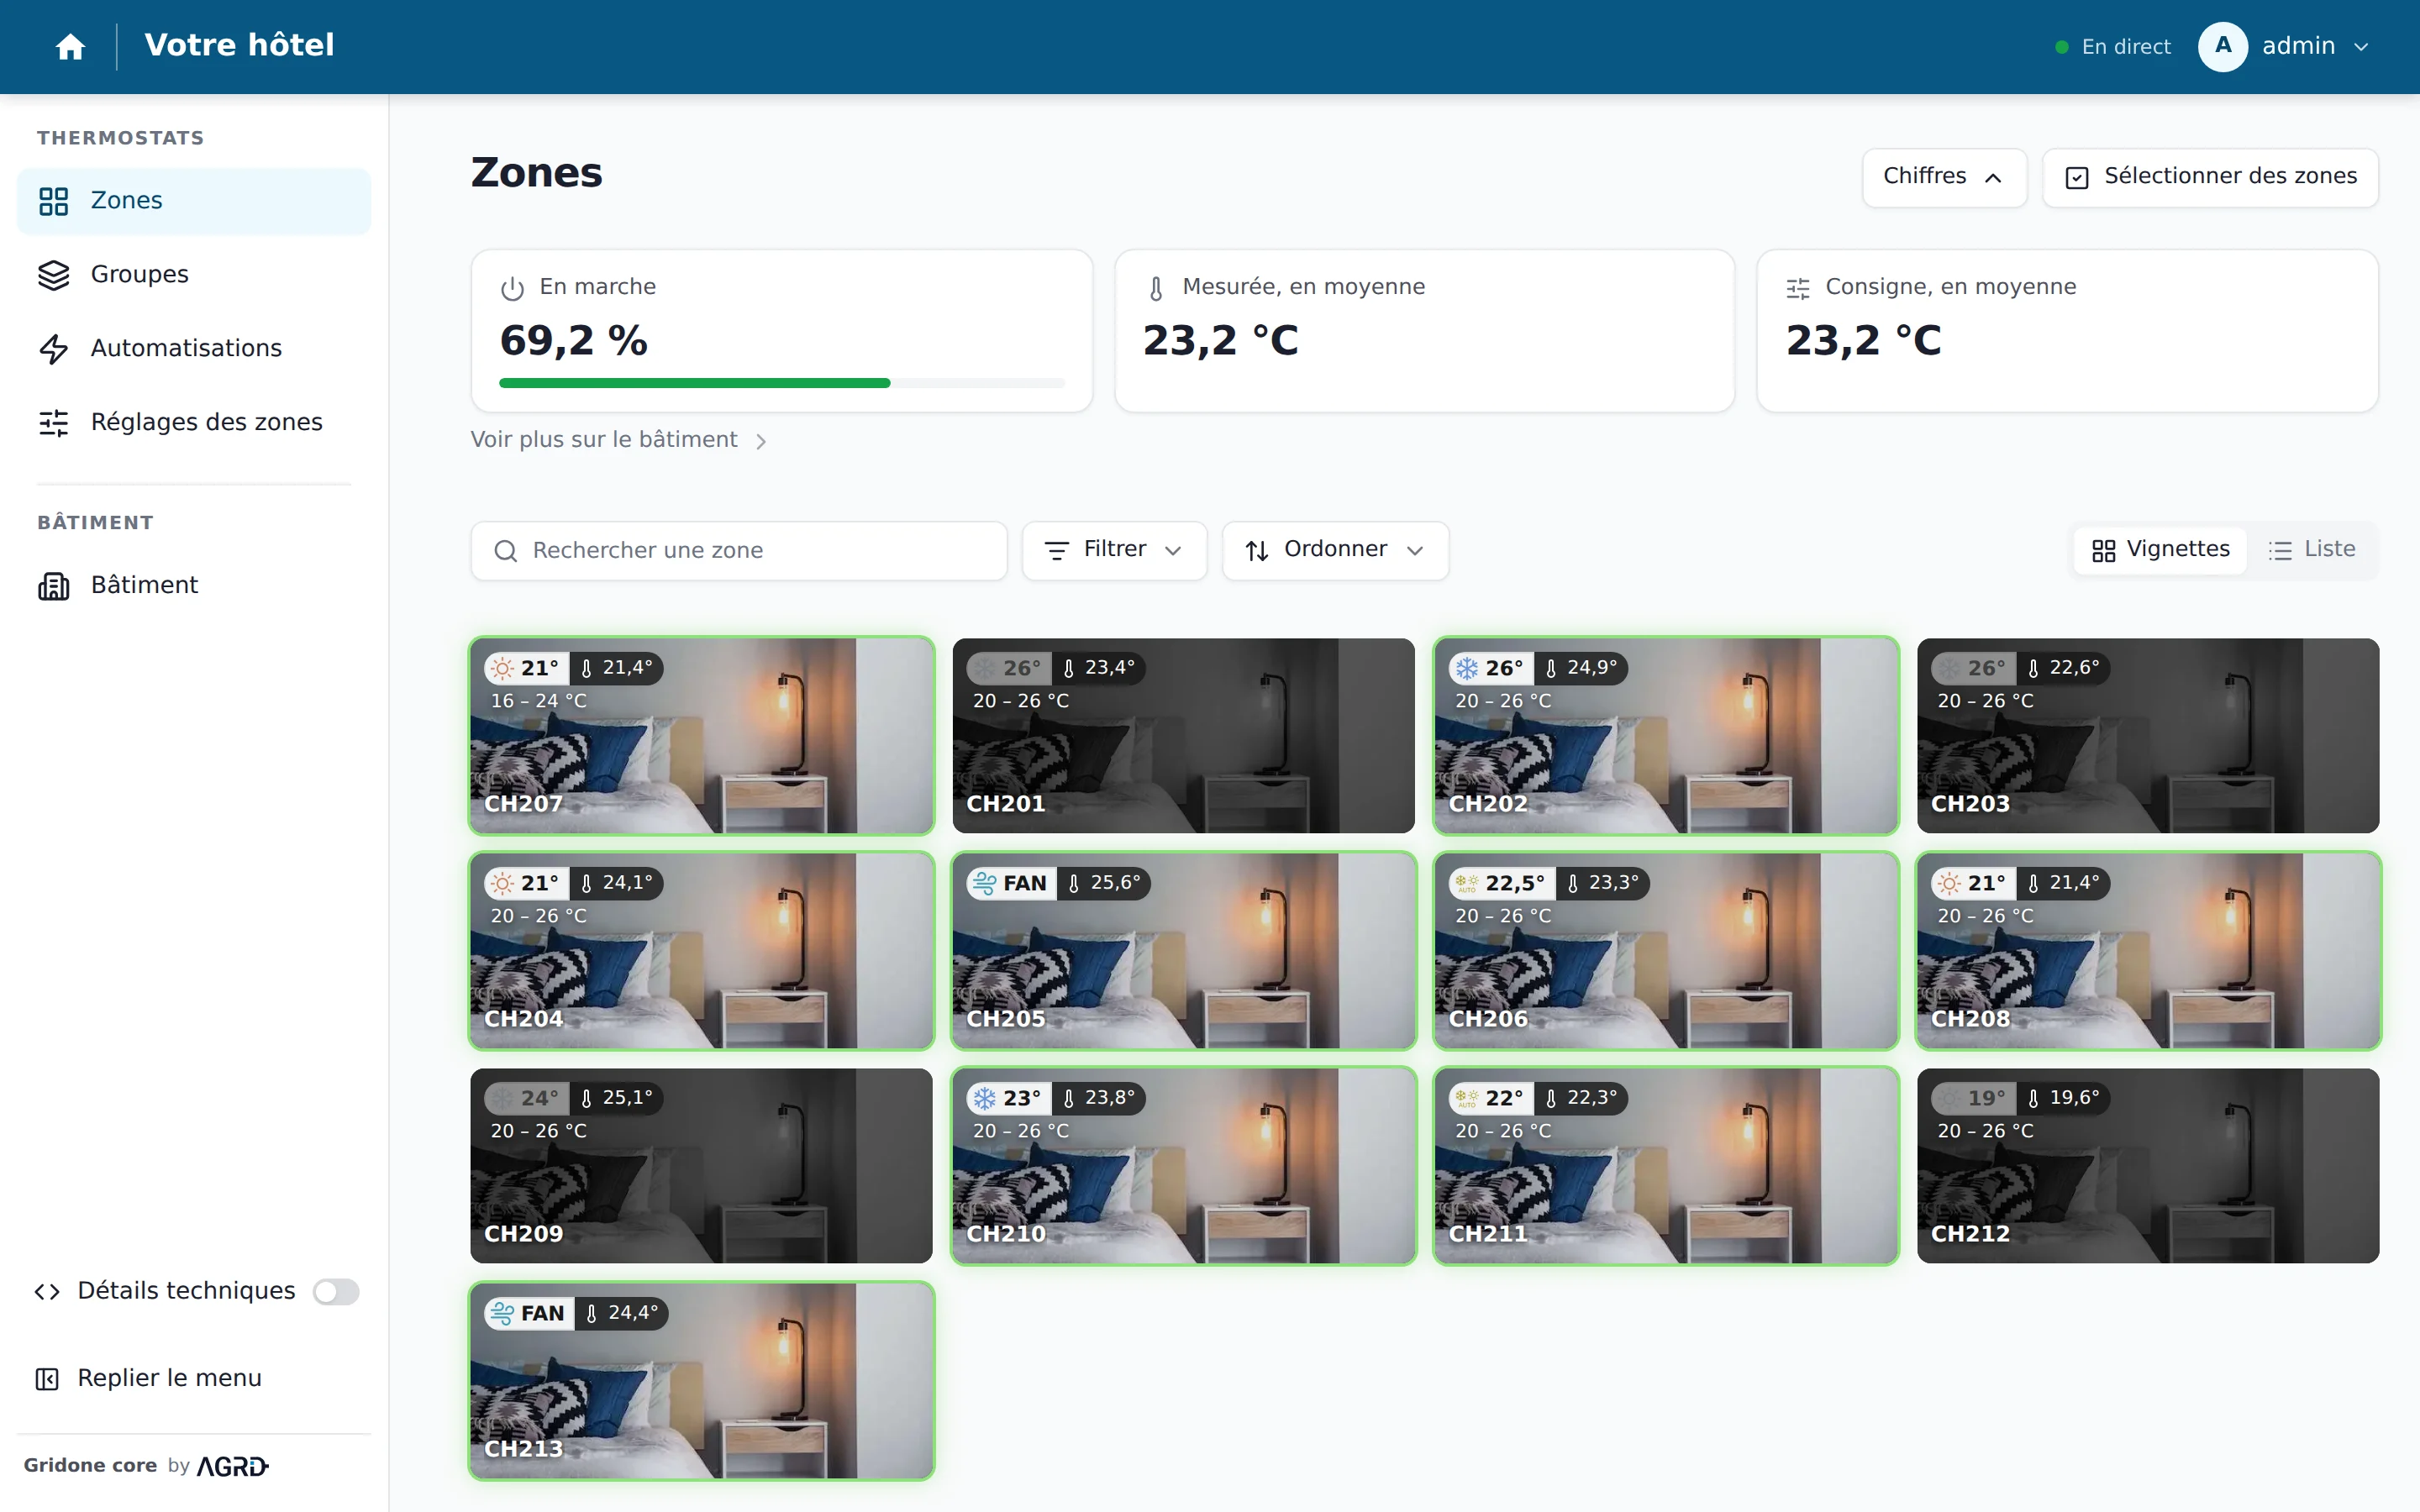The width and height of the screenshot is (2420, 1512).
Task: Click the magnifier icon in zone search
Action: coord(506,551)
